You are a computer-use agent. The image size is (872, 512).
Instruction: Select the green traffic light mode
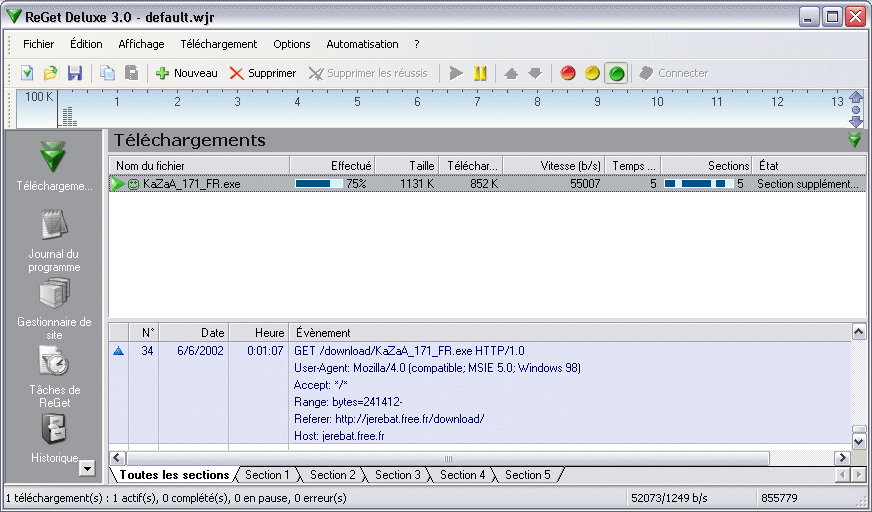click(616, 73)
